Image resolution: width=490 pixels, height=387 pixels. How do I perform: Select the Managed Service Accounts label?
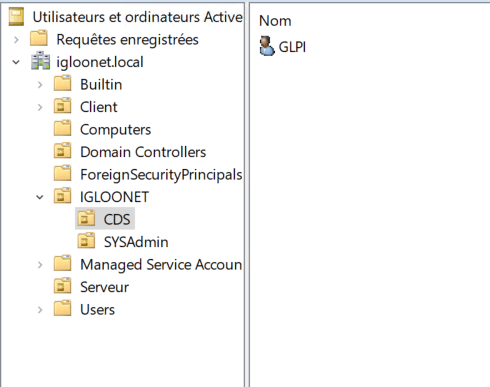pyautogui.click(x=161, y=265)
